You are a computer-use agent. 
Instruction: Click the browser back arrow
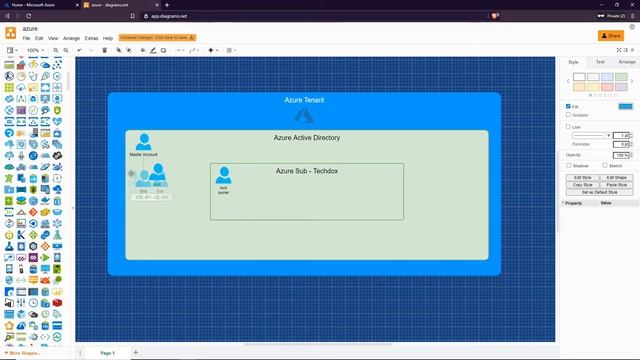point(7,16)
